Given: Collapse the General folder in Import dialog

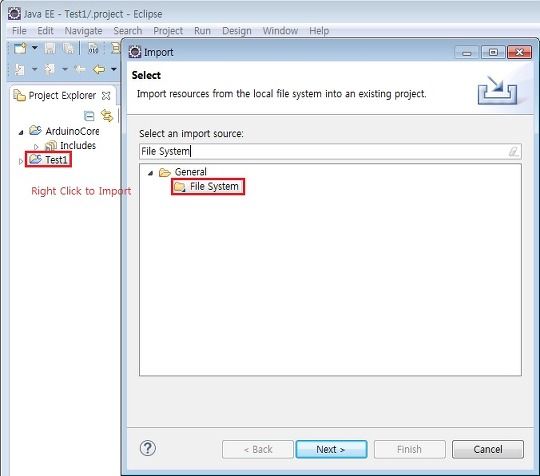Looking at the screenshot, I should pos(150,173).
